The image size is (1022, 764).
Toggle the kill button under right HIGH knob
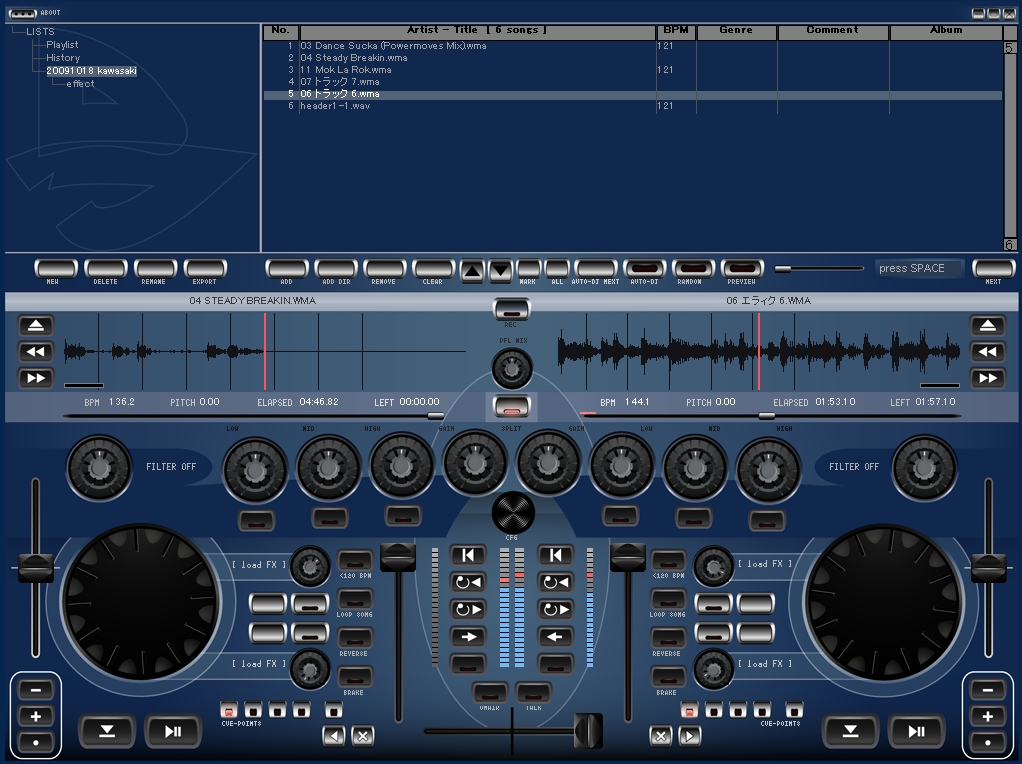tap(767, 520)
